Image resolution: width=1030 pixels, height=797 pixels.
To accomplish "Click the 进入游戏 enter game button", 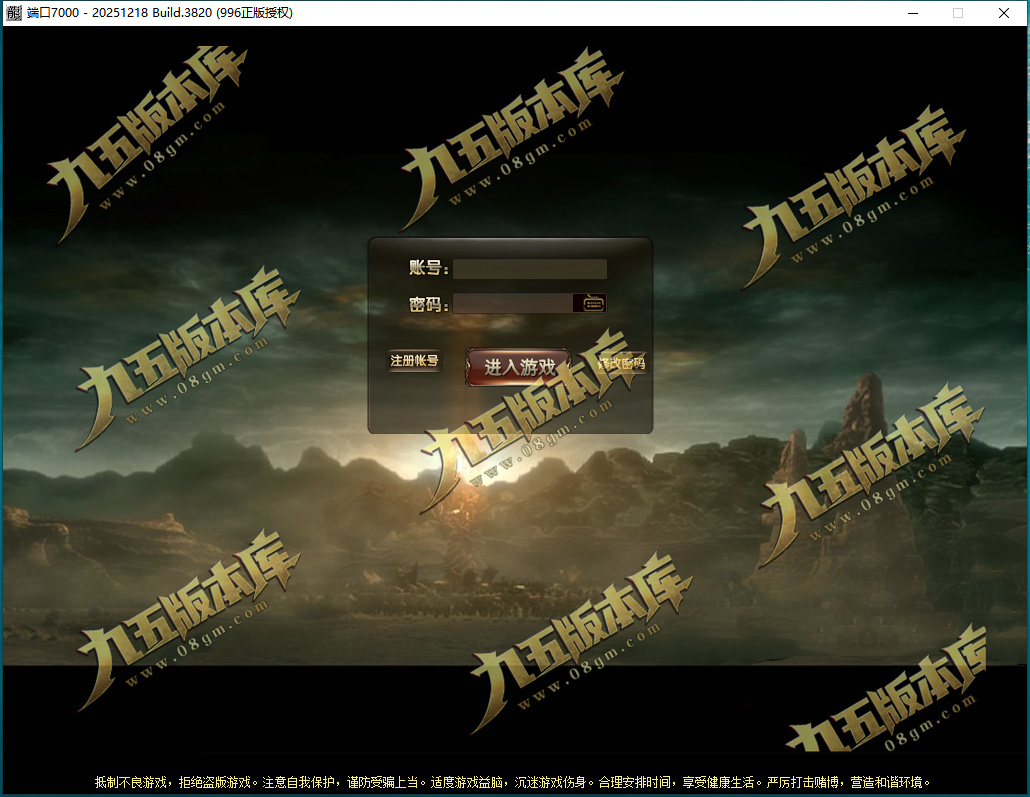I will coord(519,367).
